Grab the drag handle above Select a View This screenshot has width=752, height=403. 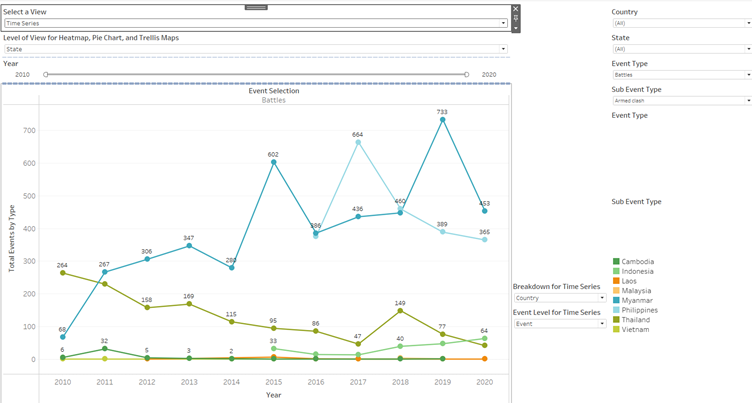(256, 6)
